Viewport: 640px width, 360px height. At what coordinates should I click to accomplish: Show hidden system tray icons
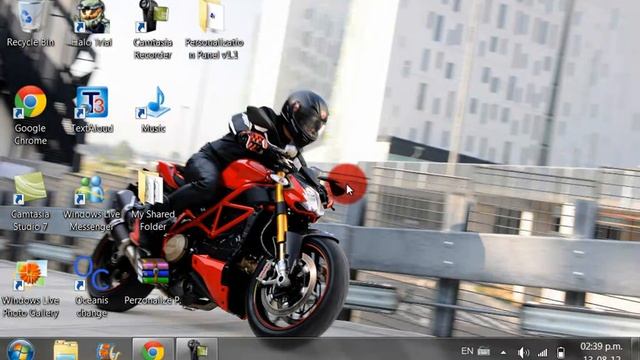click(503, 352)
